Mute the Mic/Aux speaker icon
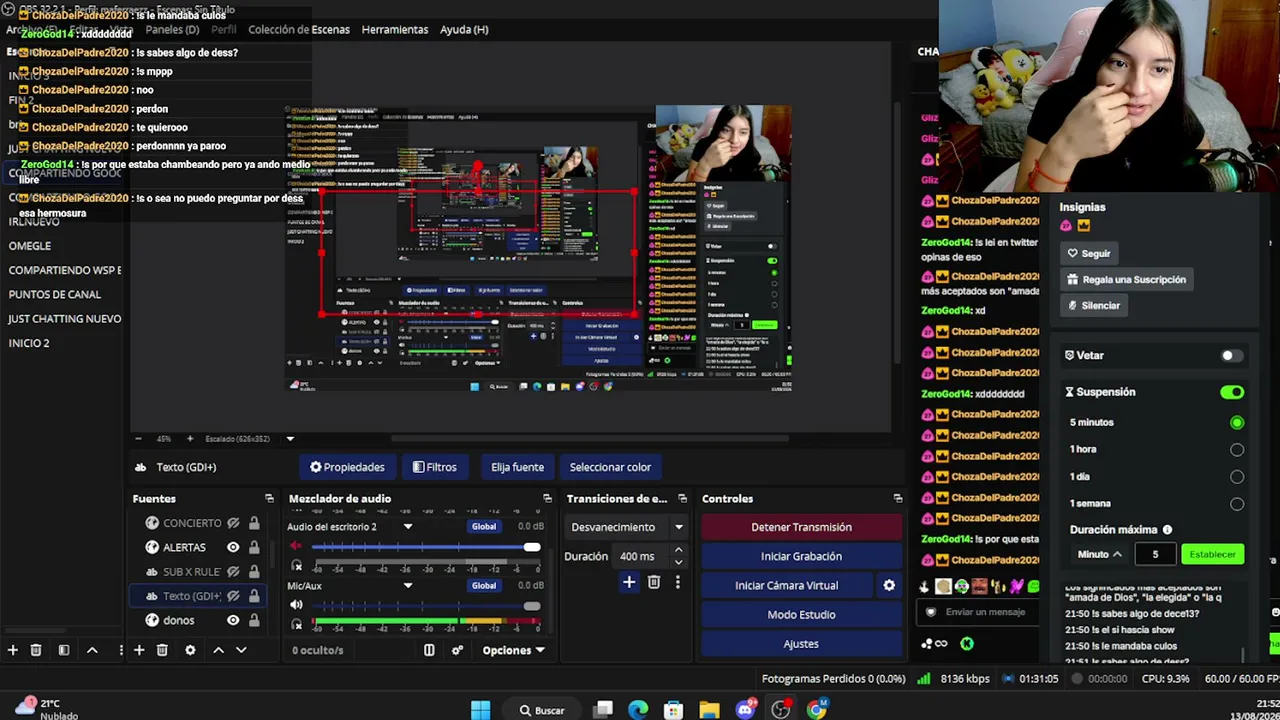The image size is (1280, 720). tap(296, 605)
